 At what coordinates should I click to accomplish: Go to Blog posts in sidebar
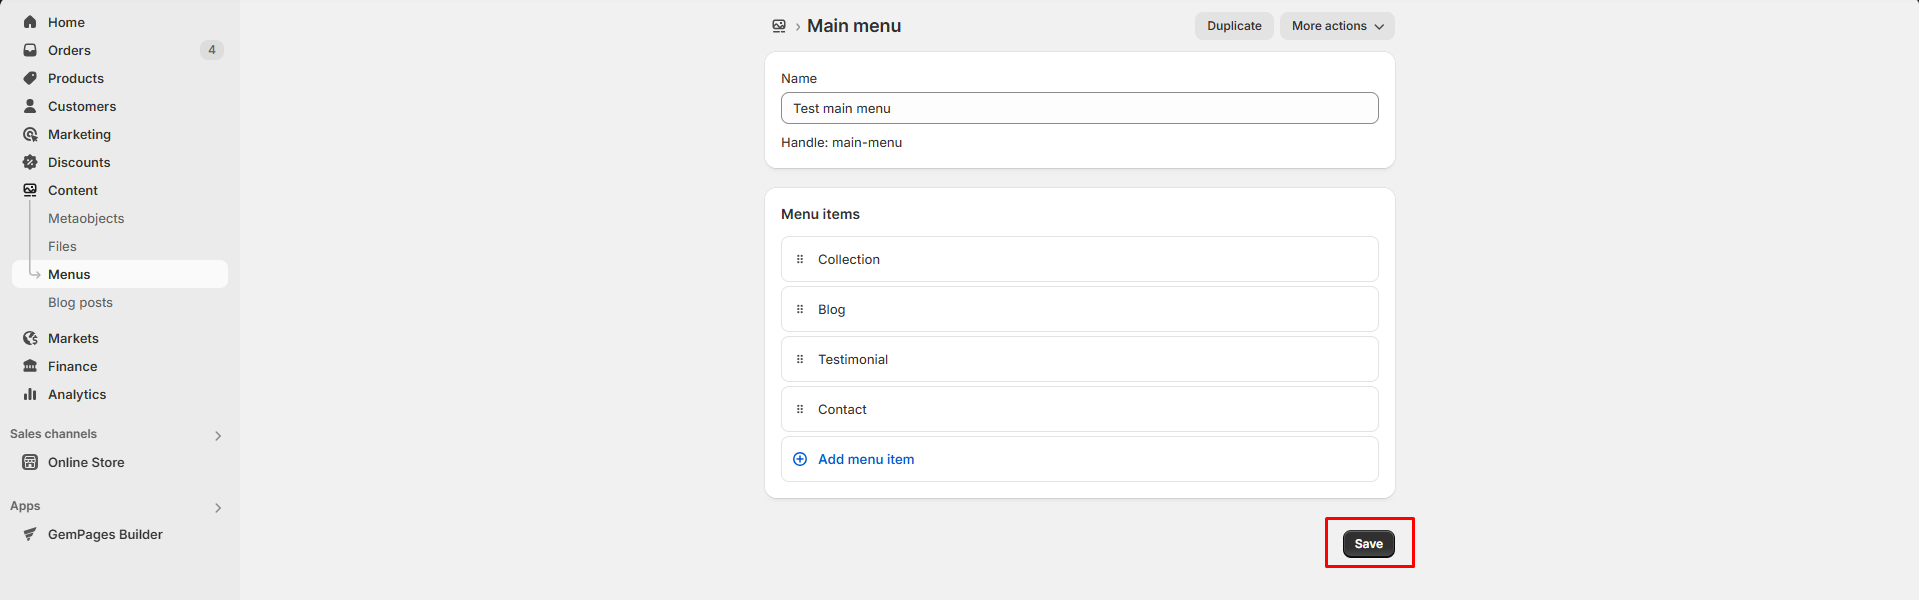coord(80,302)
